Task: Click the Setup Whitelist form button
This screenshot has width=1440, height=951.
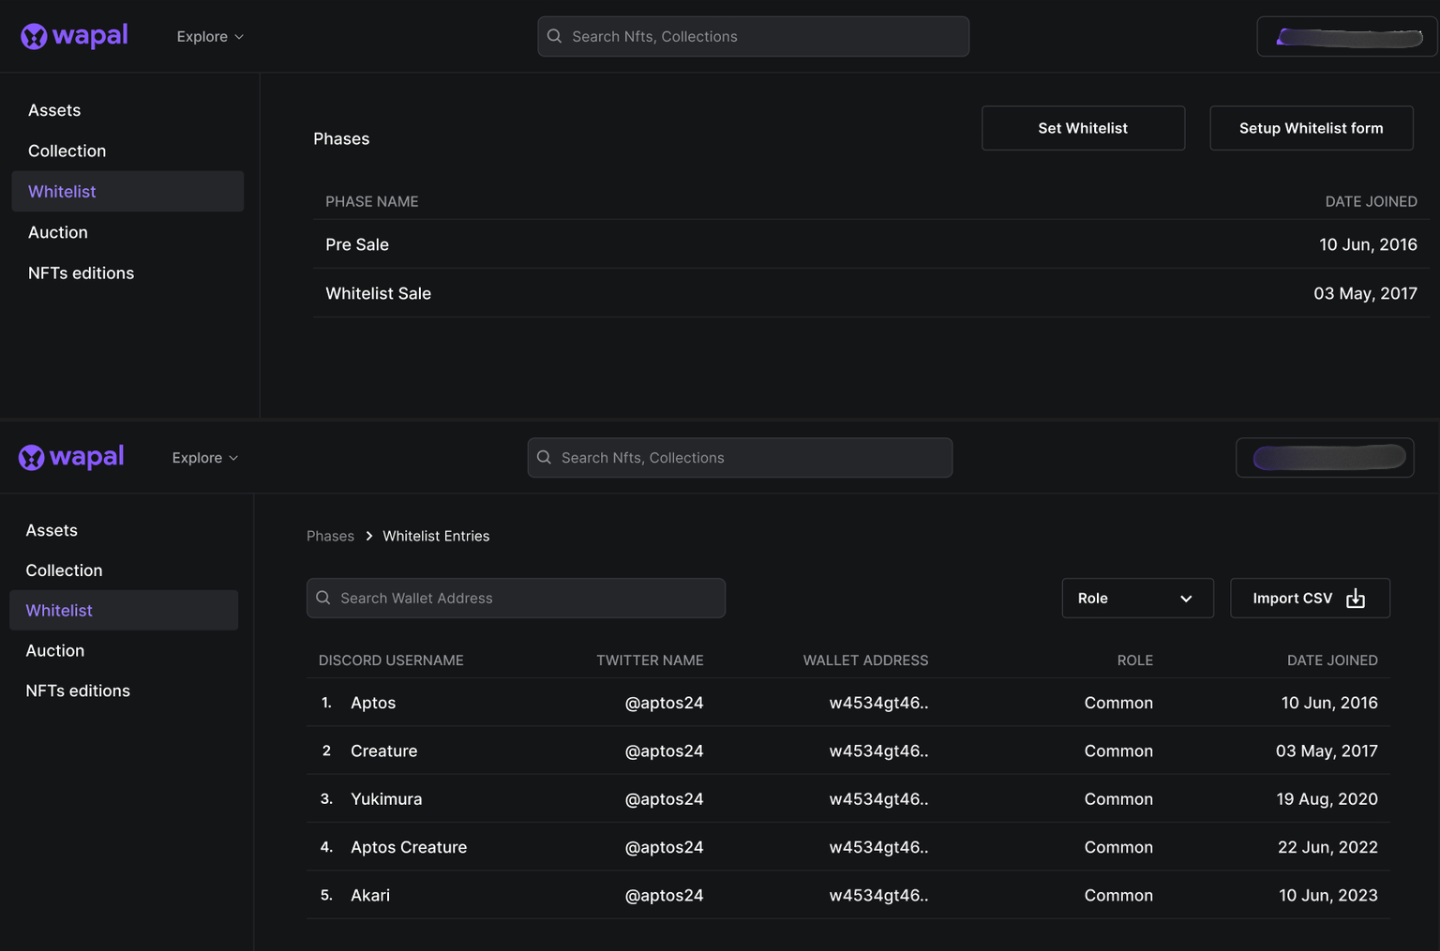Action: pos(1310,128)
